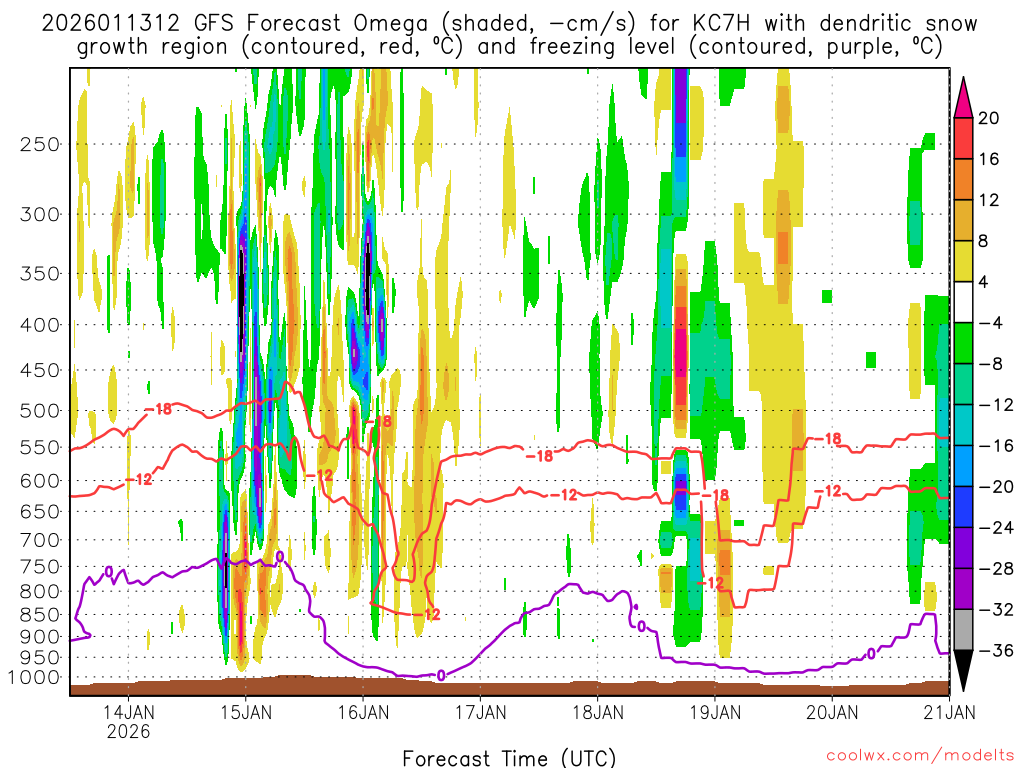Click the 700 pressure level label

40,540
